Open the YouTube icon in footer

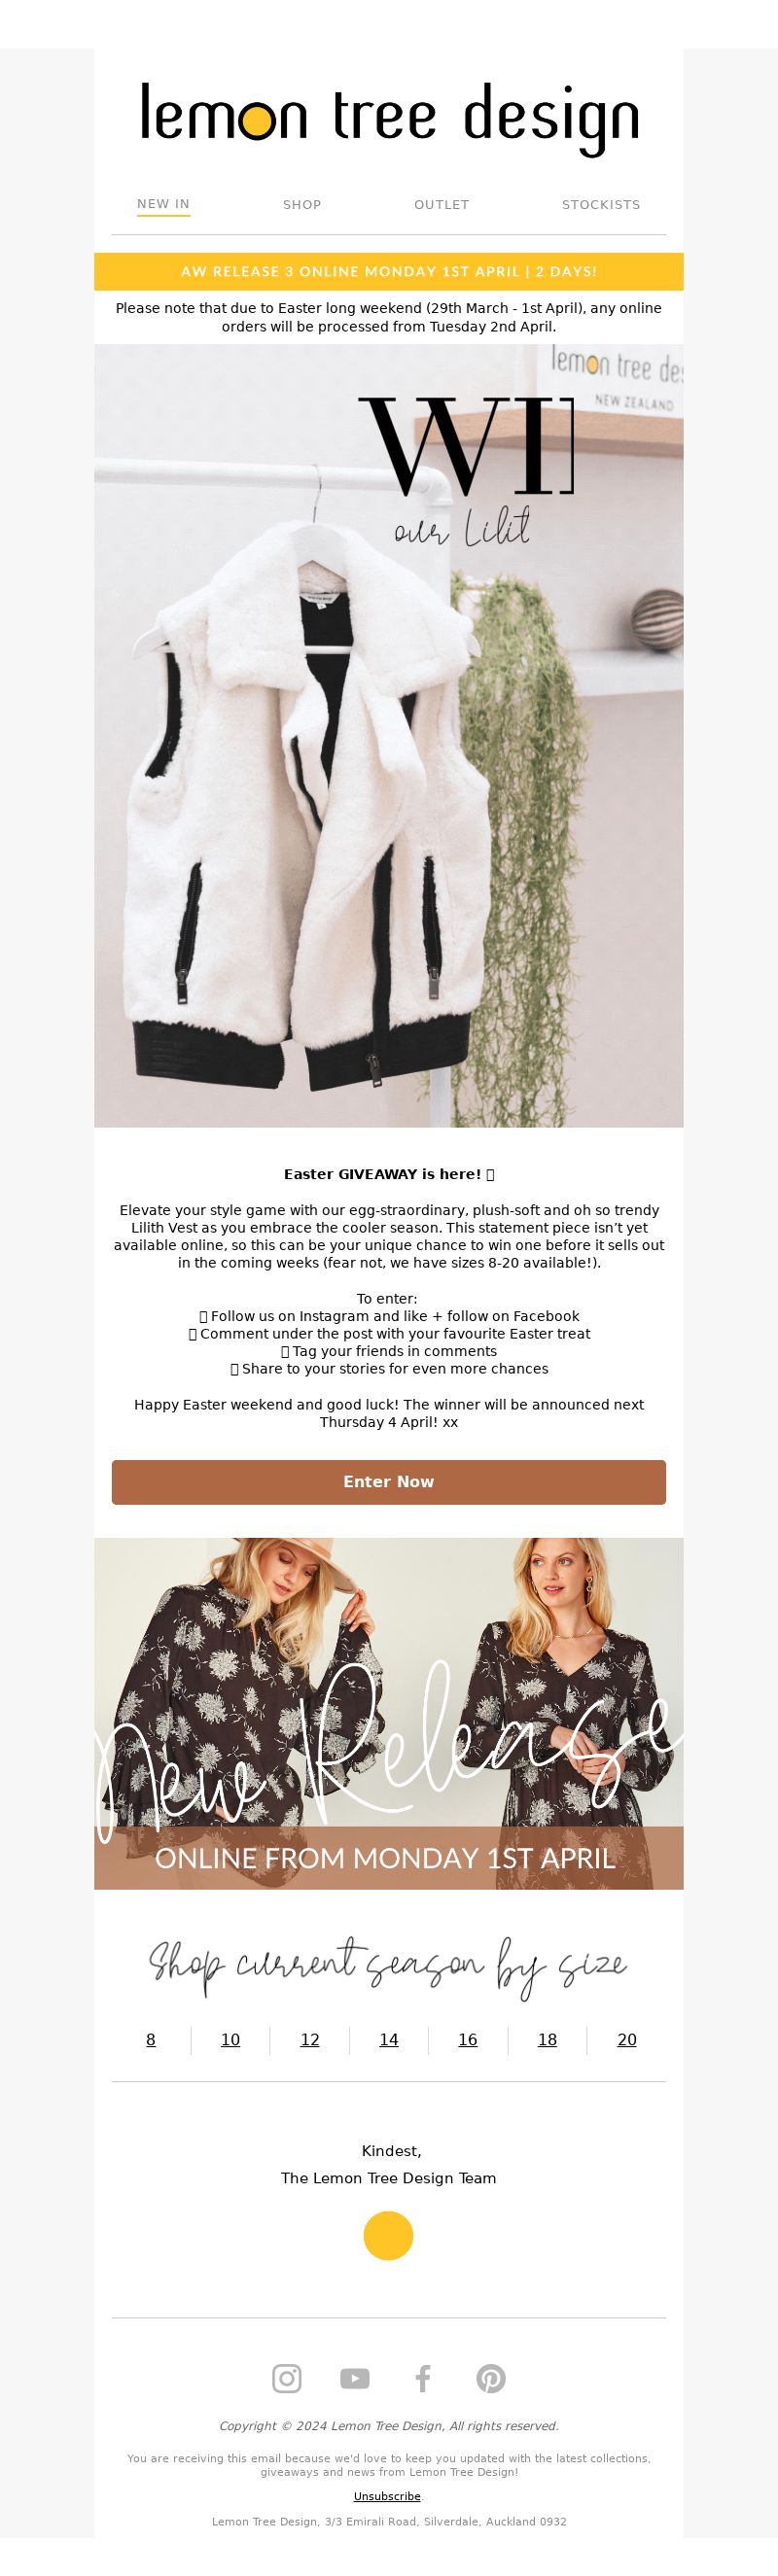355,2378
